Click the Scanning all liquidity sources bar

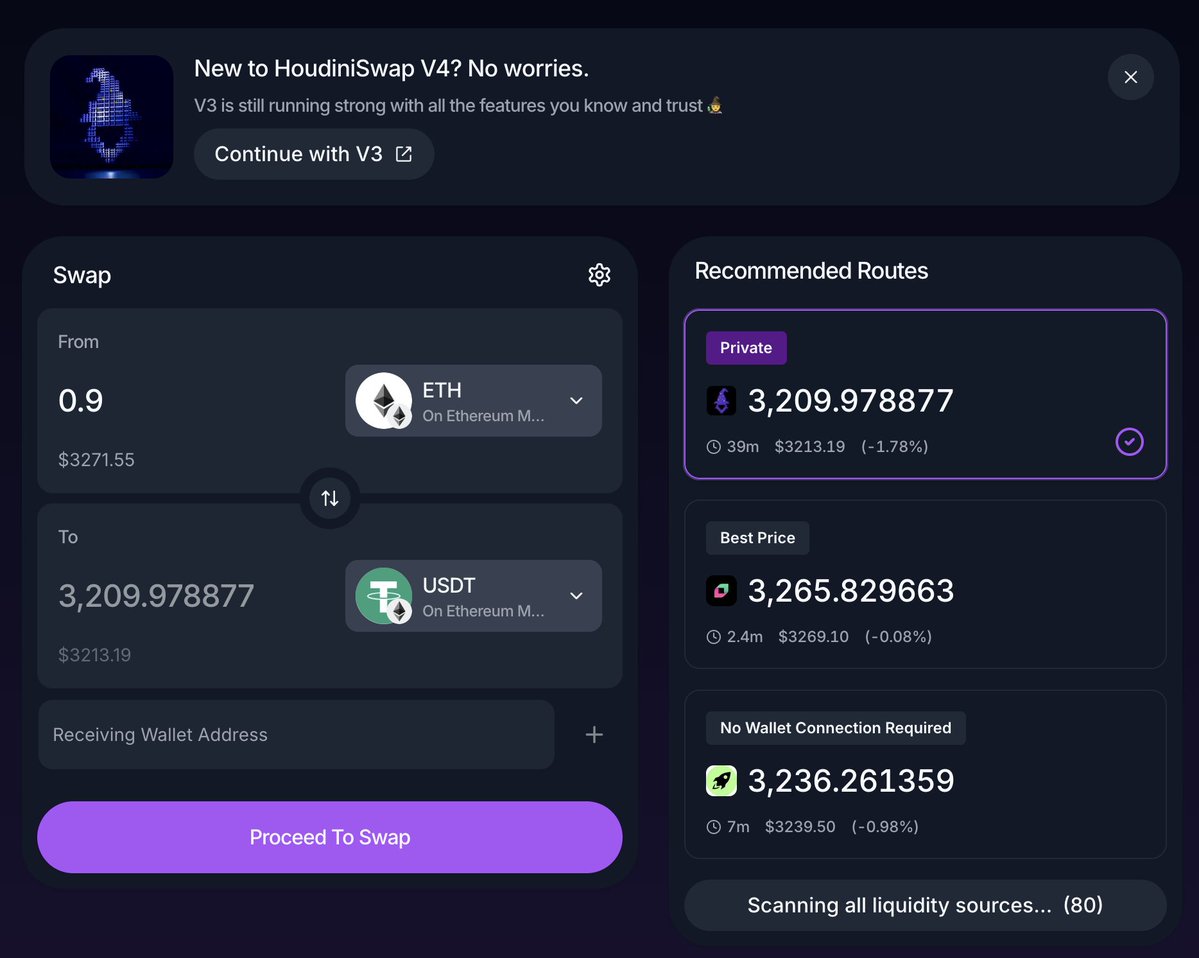pyautogui.click(x=925, y=906)
